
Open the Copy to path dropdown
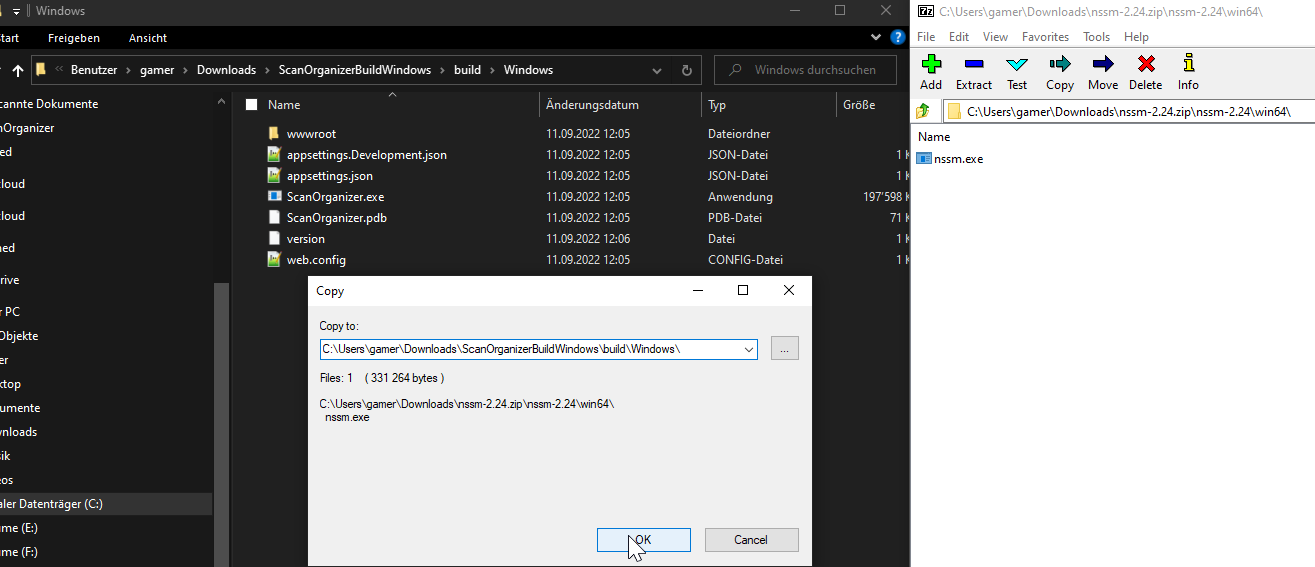748,349
